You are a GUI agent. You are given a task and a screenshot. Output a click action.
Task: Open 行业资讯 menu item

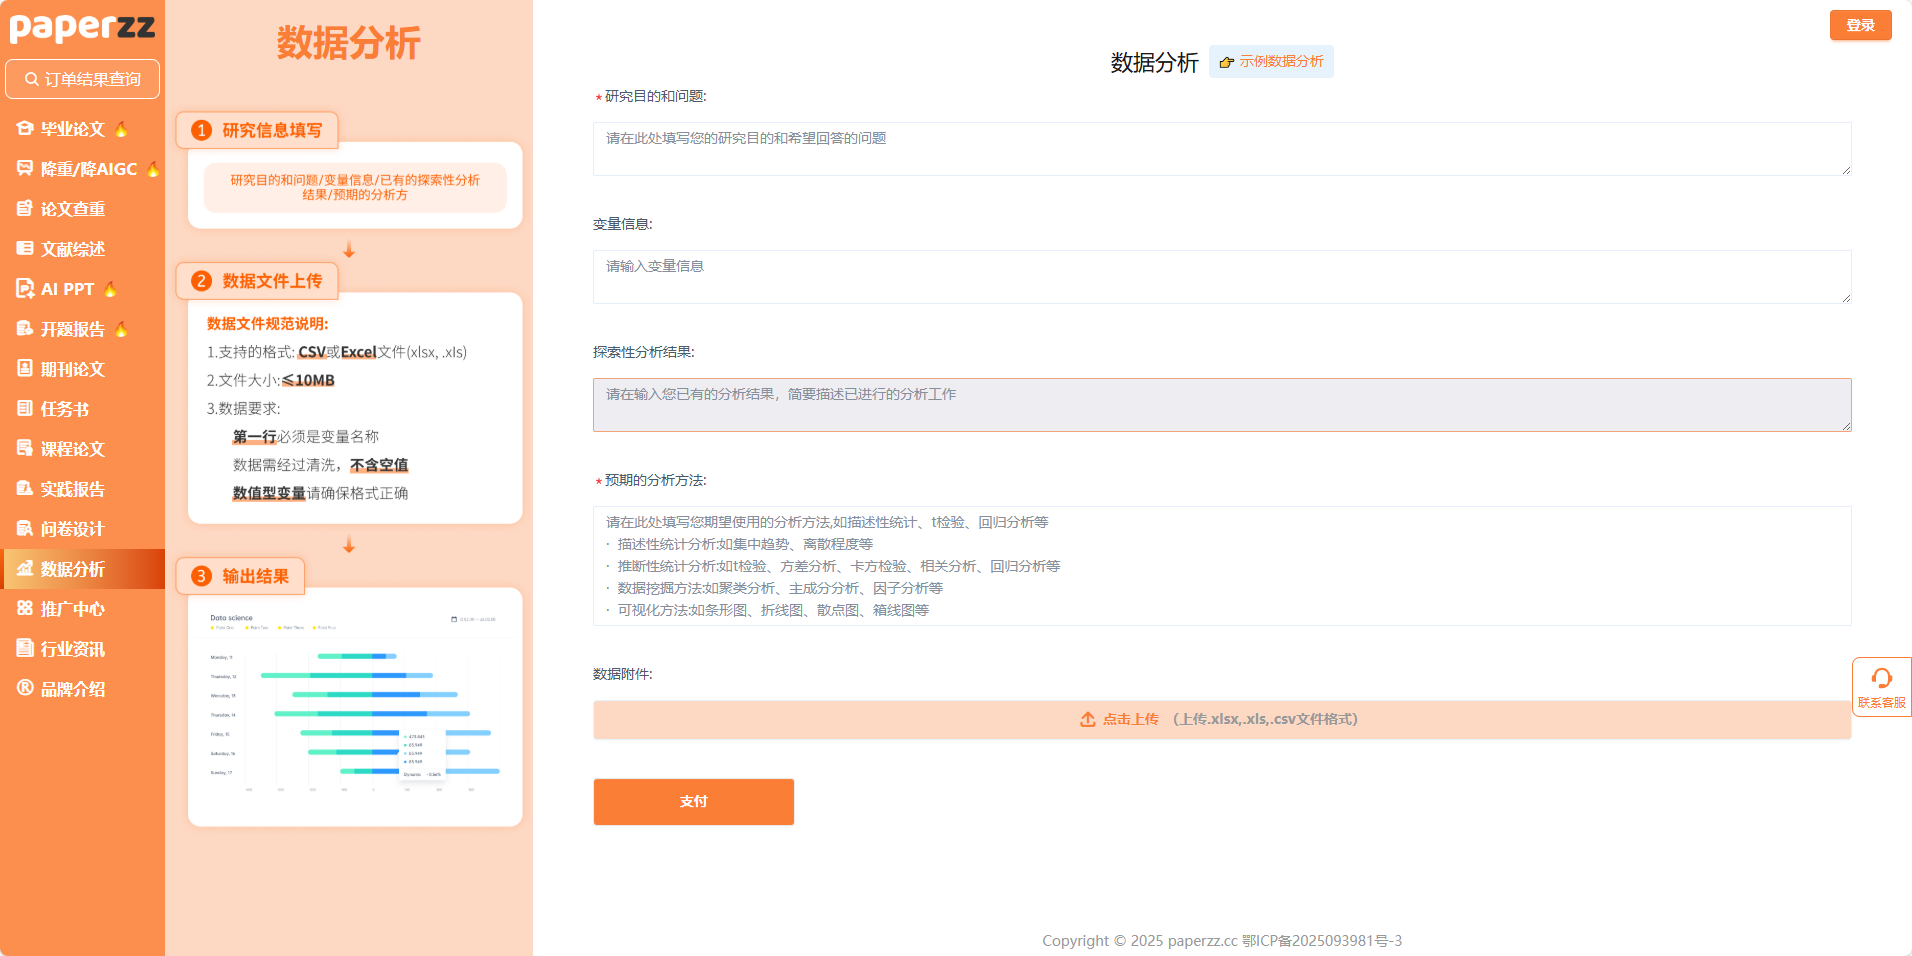click(72, 649)
